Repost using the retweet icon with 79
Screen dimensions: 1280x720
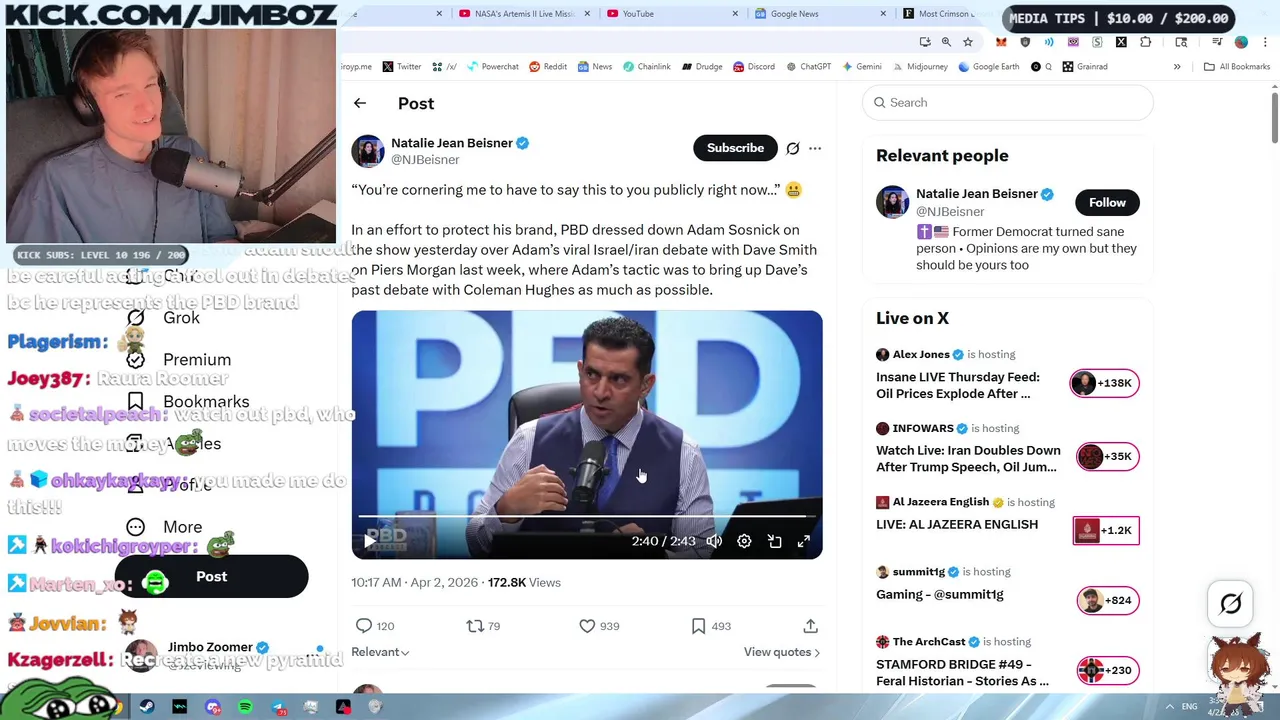tap(475, 626)
